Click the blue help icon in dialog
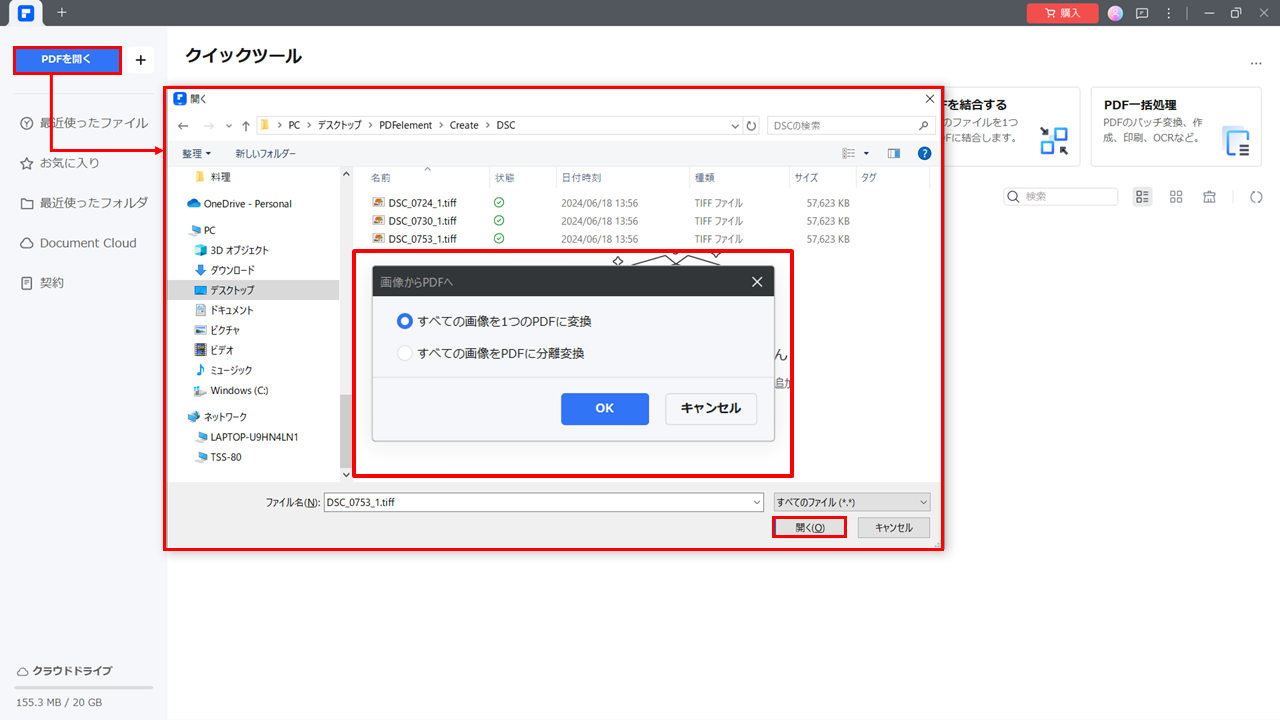The height and width of the screenshot is (720, 1280). pos(924,153)
